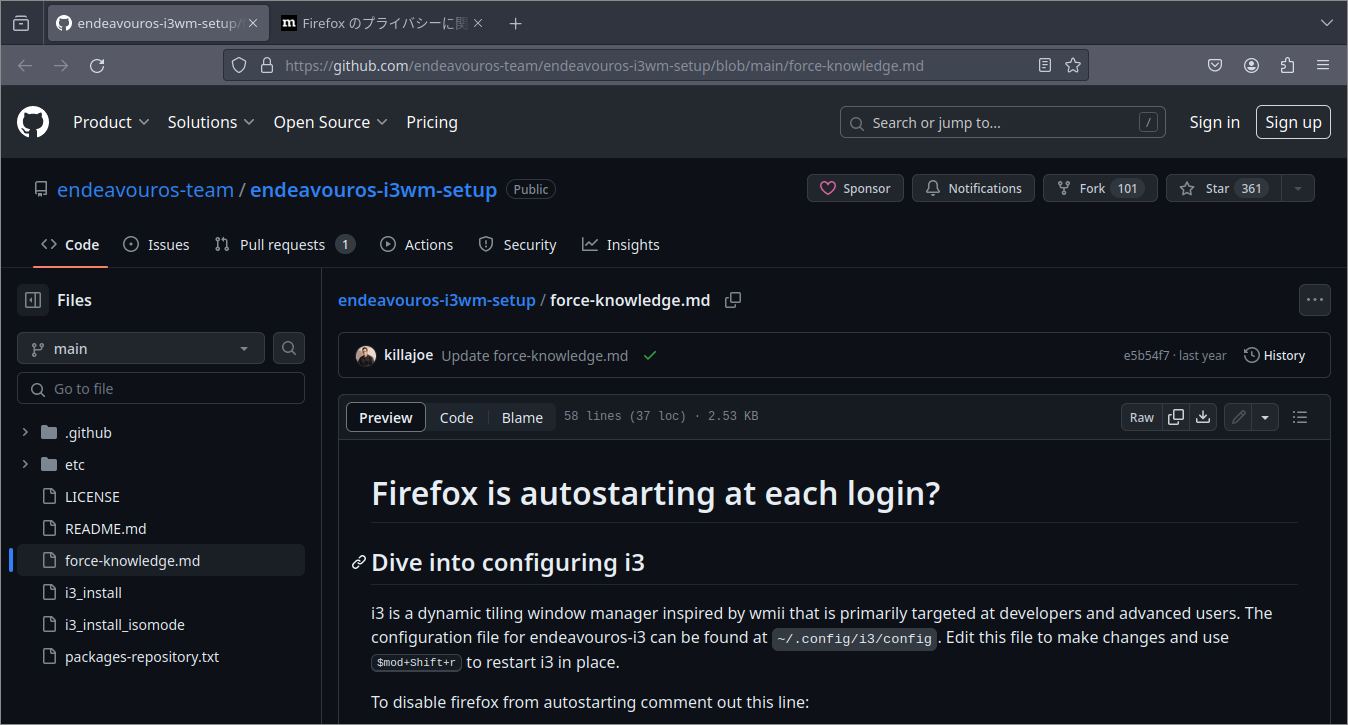This screenshot has height=725, width=1348.
Task: Open packages-repository.txt in file tree
Action: point(161,657)
